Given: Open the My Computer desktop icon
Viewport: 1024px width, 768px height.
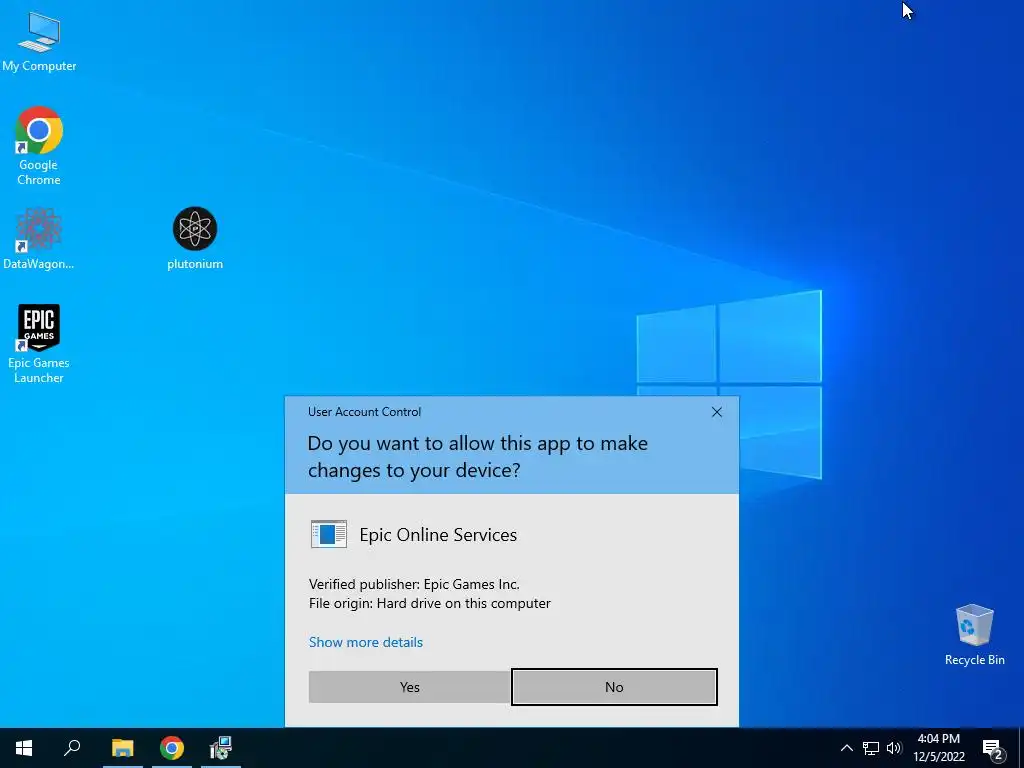Looking at the screenshot, I should (39, 40).
